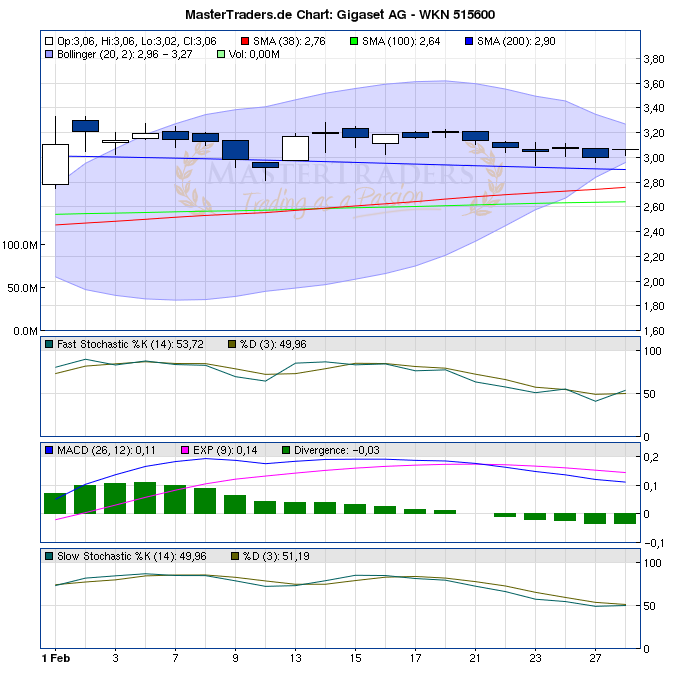Viewport: 680px width, 684px height.
Task: Click the 'Op:3,06, Hi:3,06, Lo:3,02, Cl:3,06' text
Action: tap(137, 41)
